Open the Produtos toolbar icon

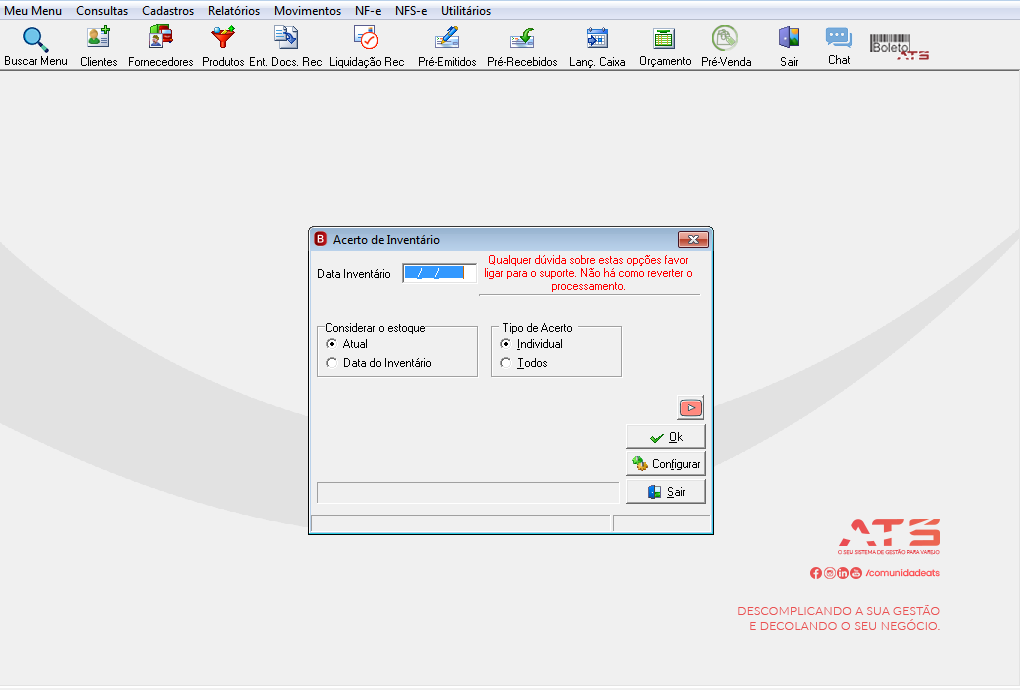click(x=222, y=37)
